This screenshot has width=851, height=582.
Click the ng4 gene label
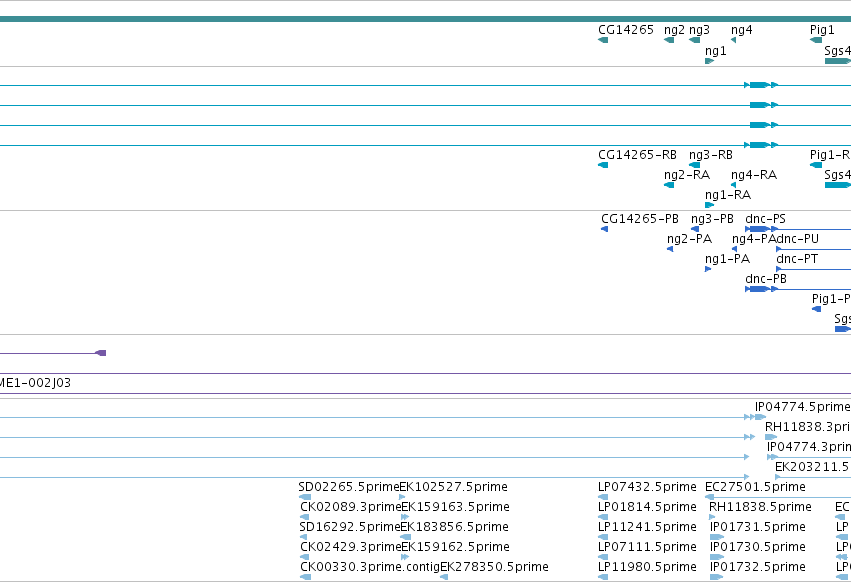(x=741, y=30)
